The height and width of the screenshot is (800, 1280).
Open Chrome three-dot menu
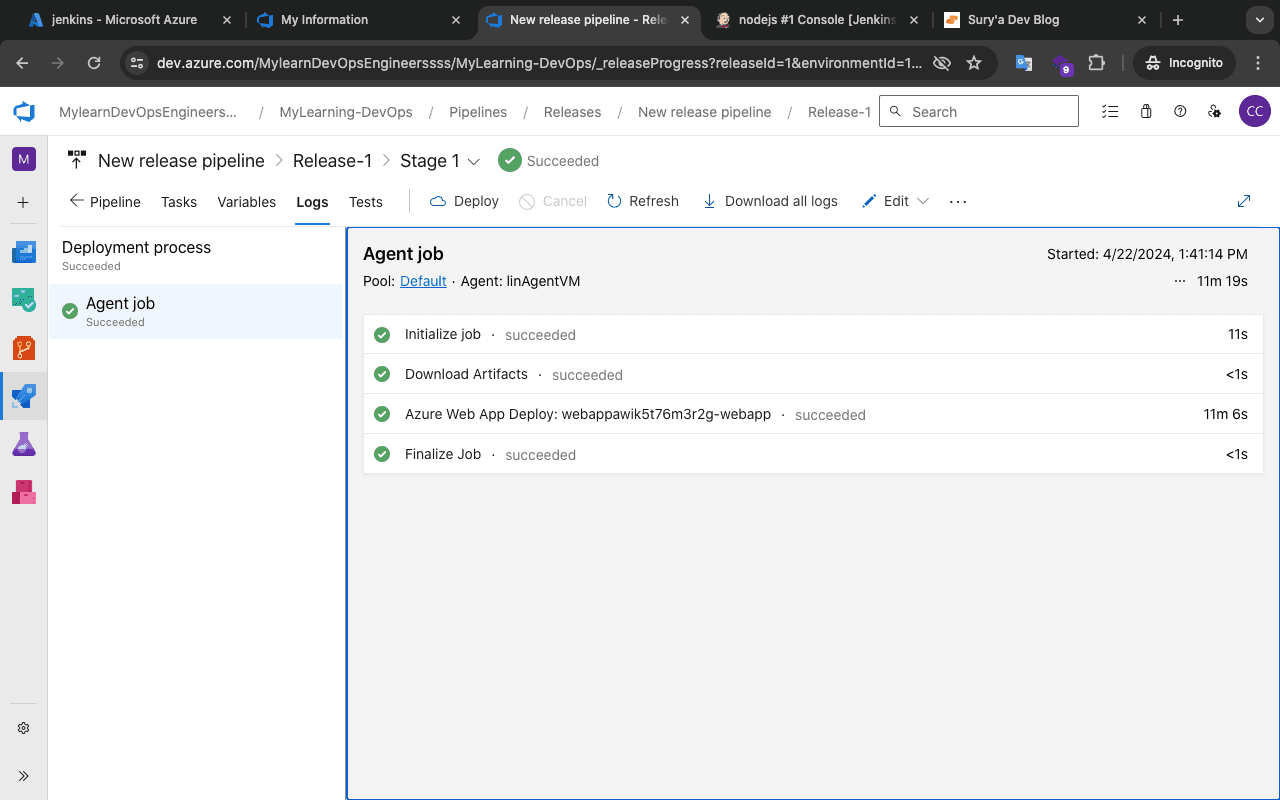tap(1257, 63)
